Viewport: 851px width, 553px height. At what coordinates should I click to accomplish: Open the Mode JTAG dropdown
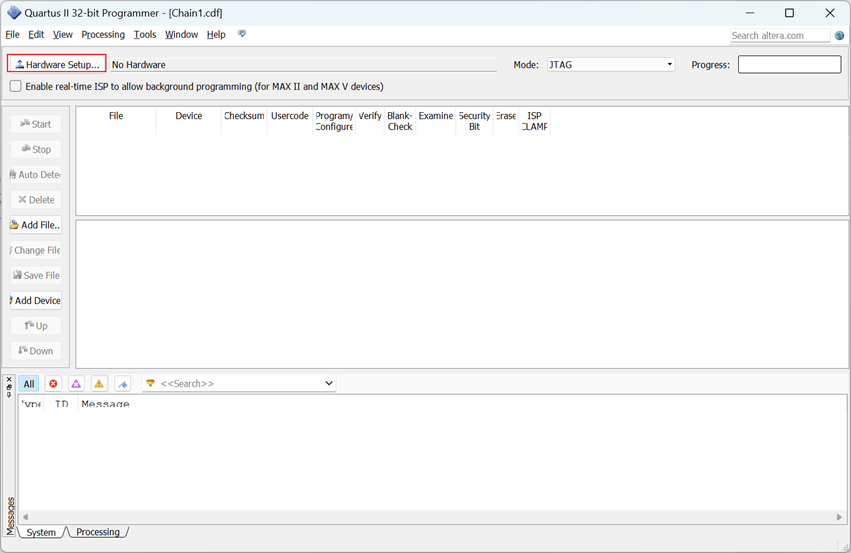pyautogui.click(x=611, y=65)
